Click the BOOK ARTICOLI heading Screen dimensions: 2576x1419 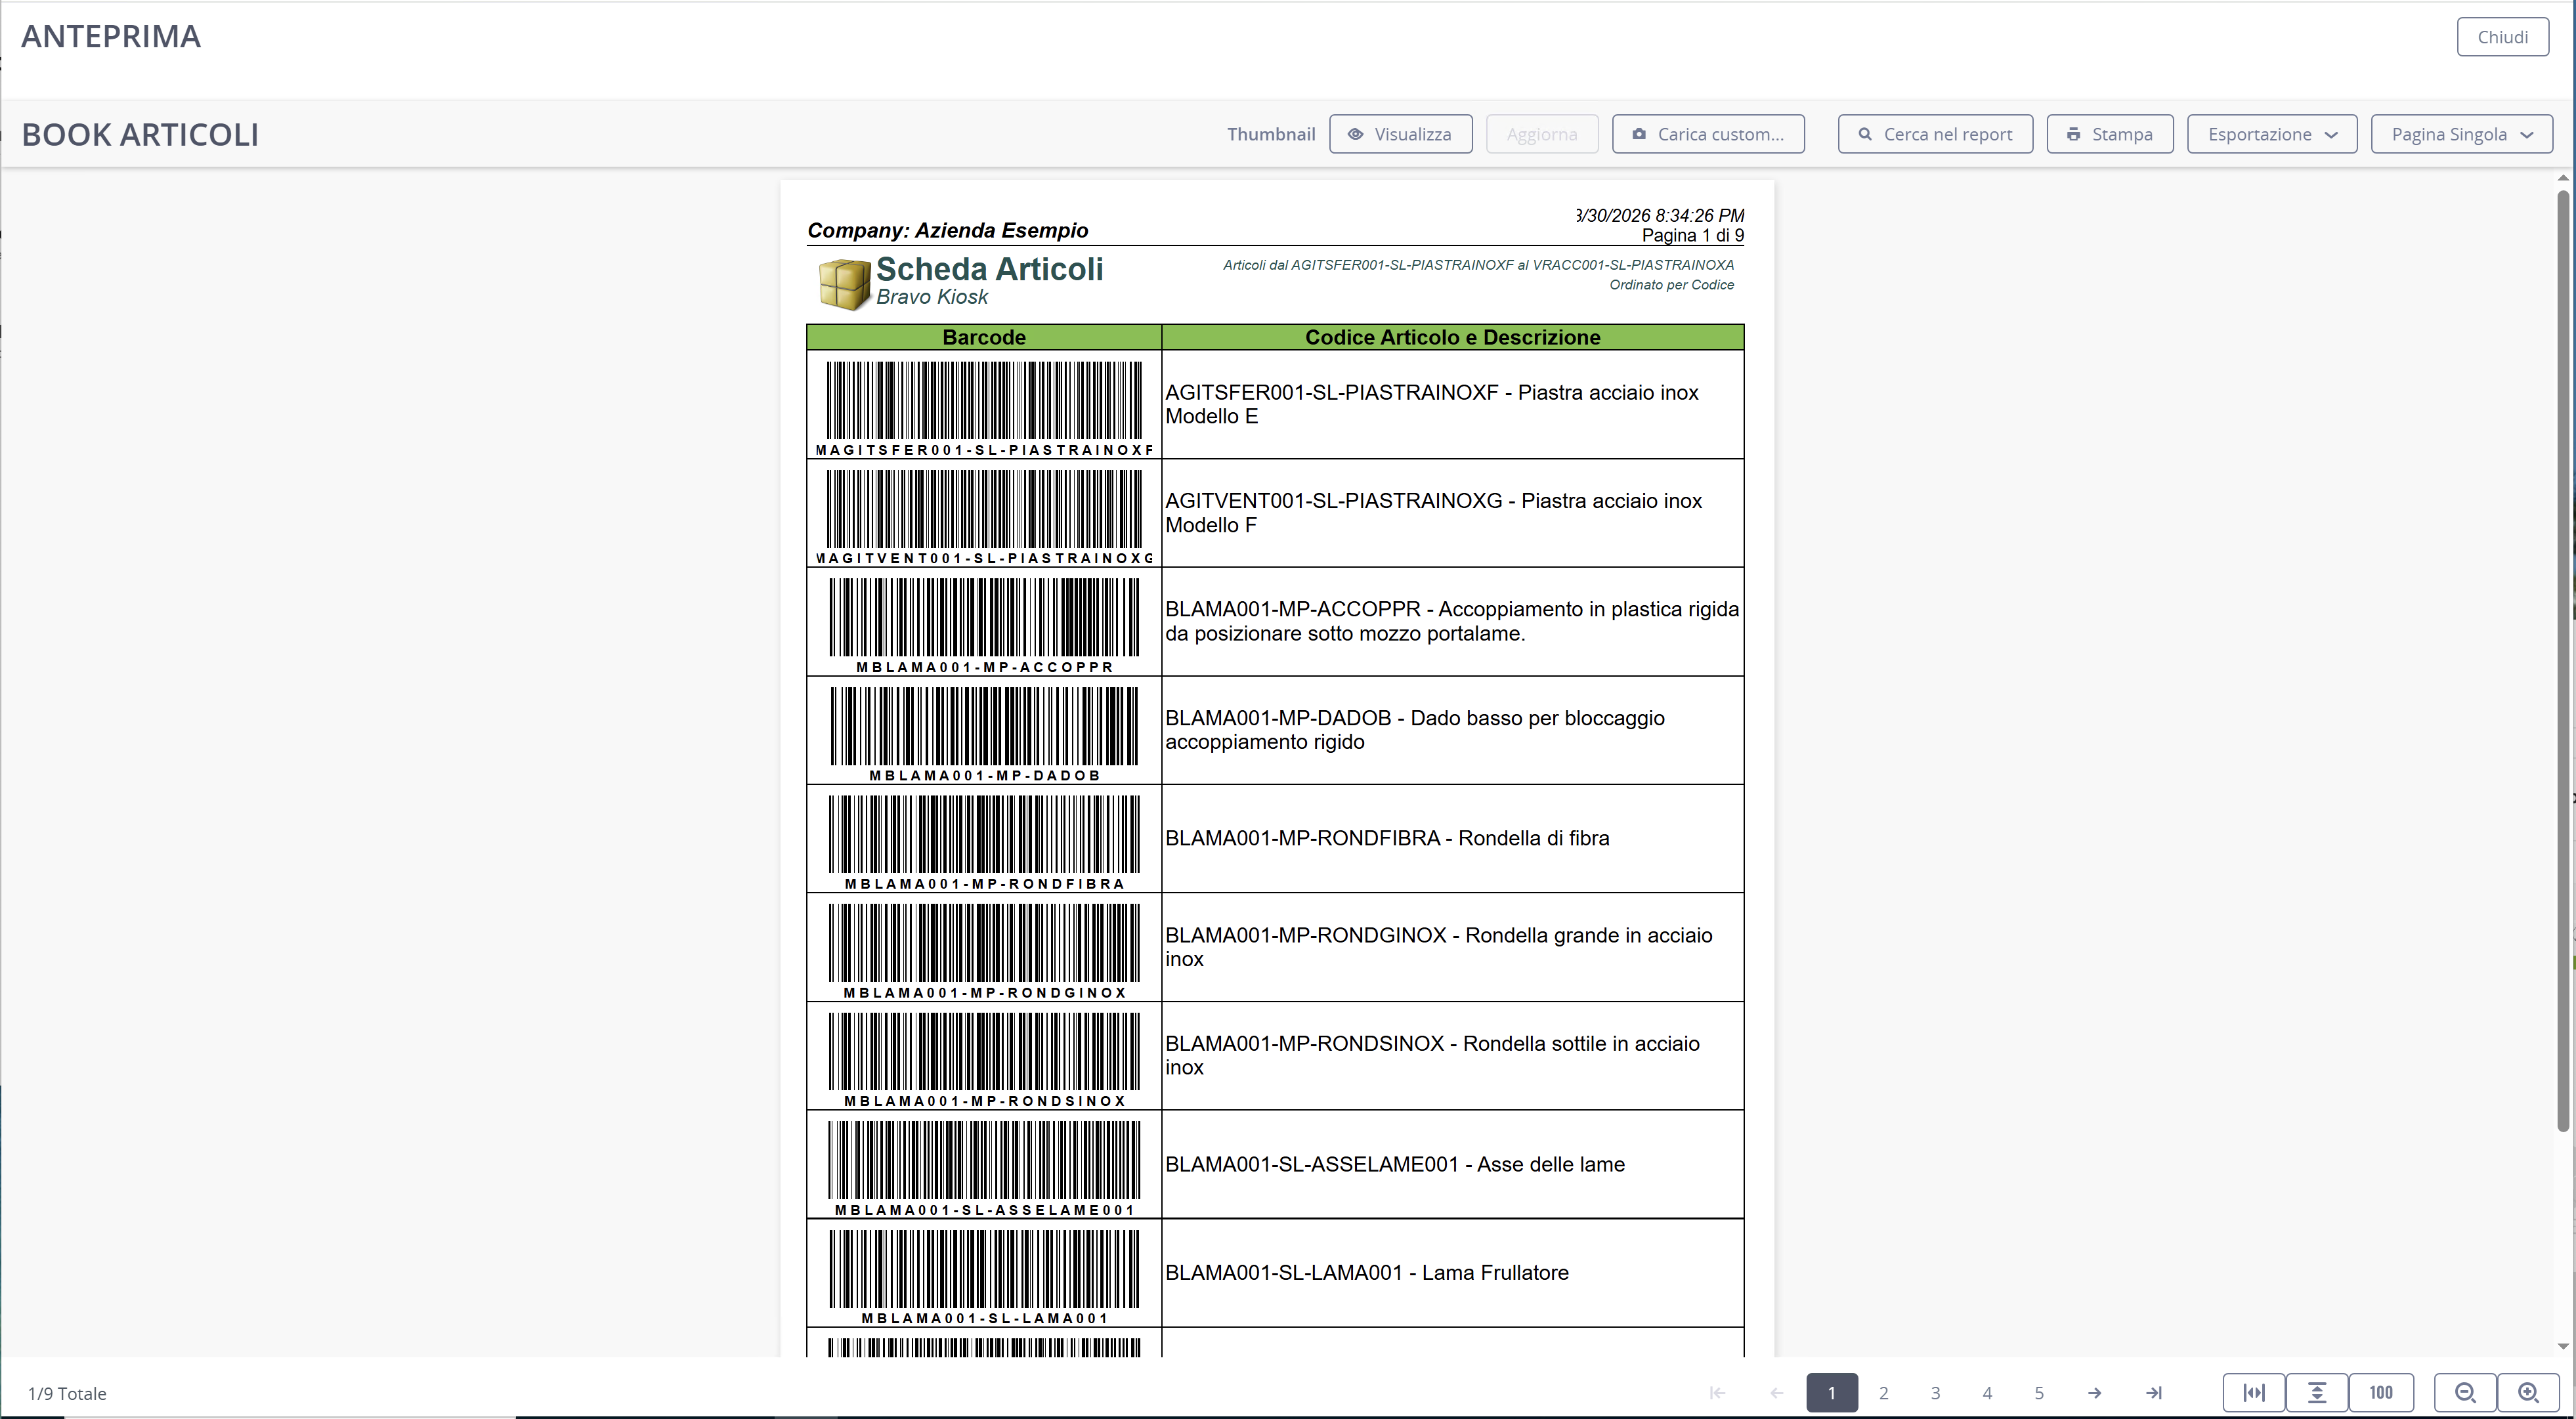(140, 134)
